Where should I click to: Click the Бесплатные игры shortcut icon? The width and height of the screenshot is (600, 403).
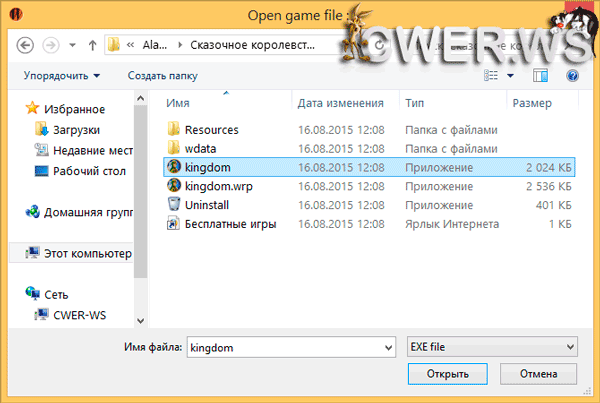(x=173, y=224)
